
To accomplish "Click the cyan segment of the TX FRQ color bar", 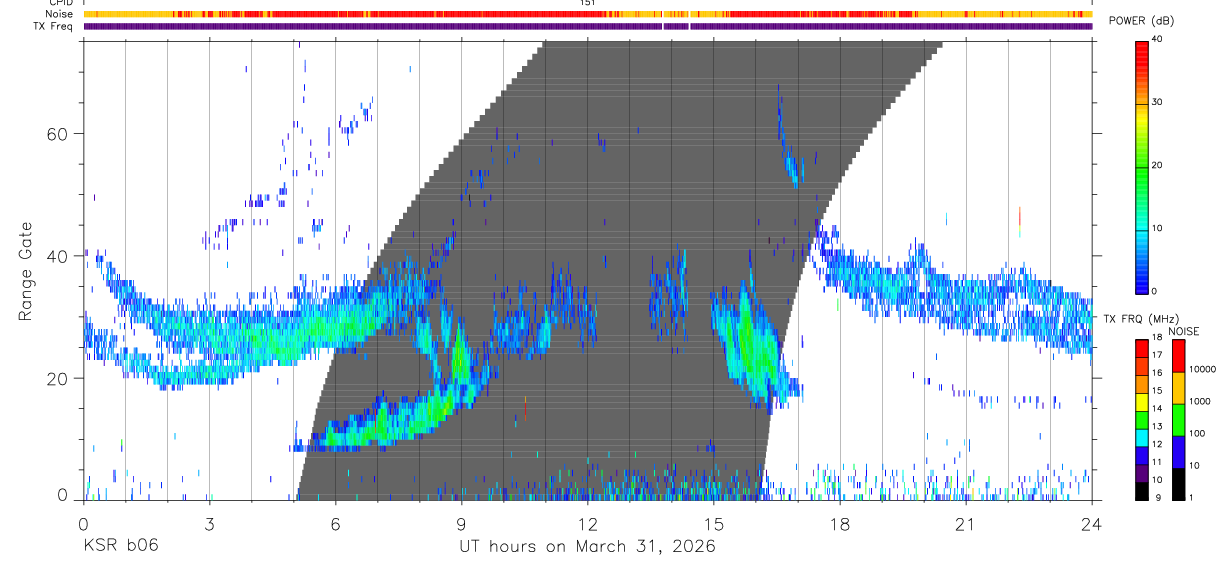I will [1142, 438].
